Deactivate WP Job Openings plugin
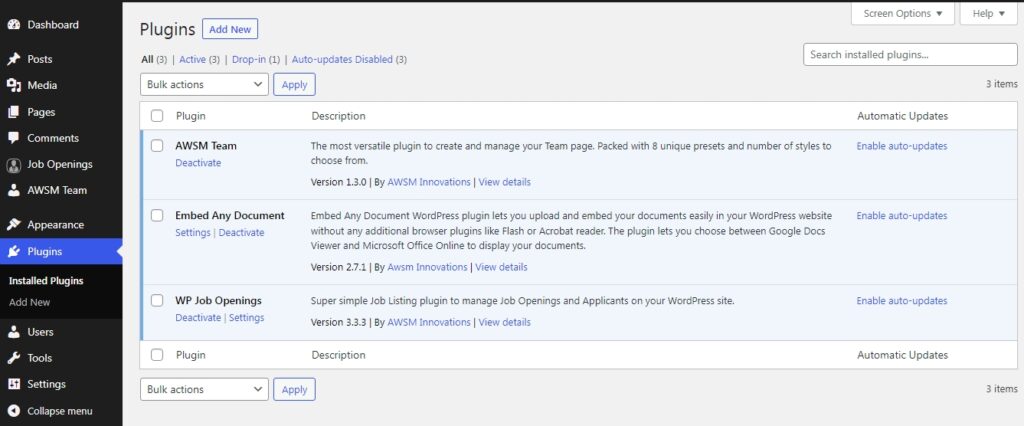 pos(199,318)
